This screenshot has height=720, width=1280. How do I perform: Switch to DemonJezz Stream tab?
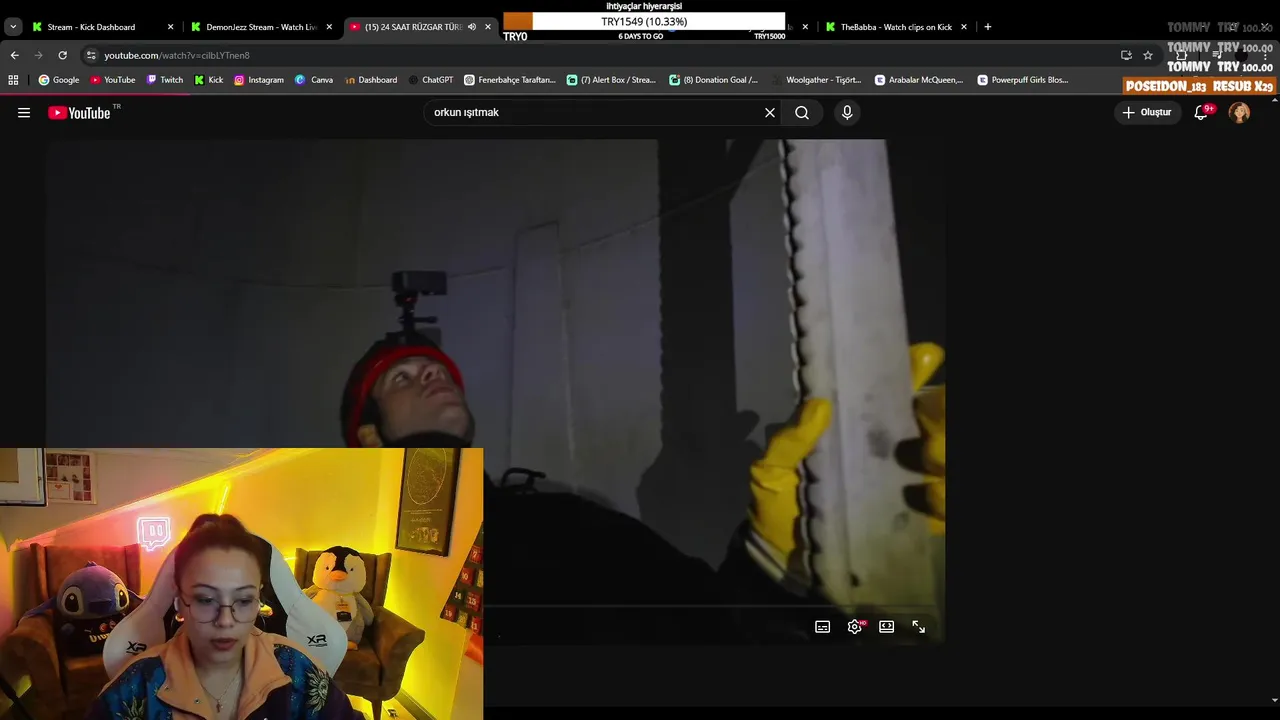click(262, 27)
